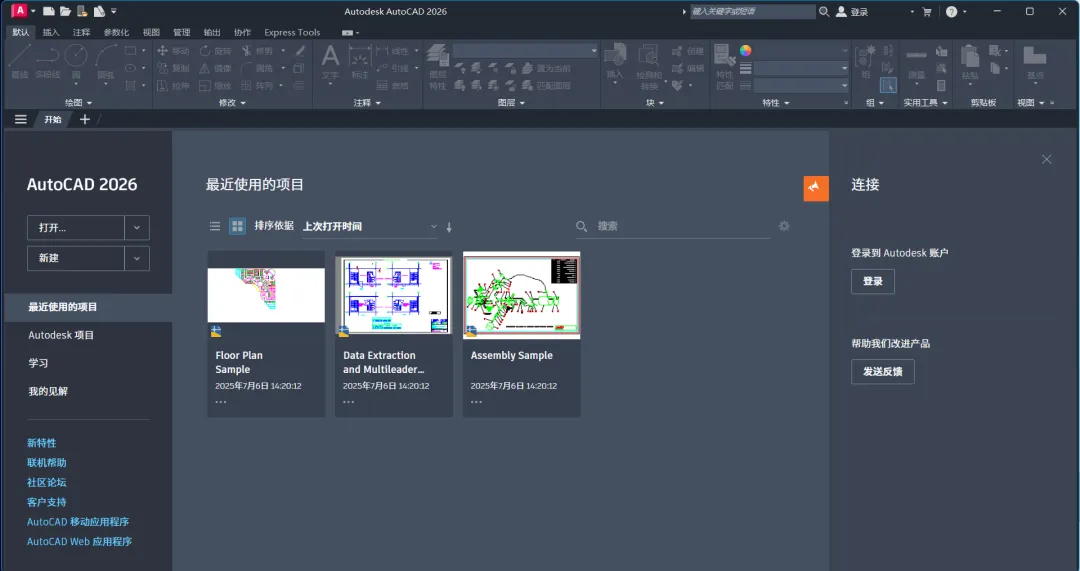
Task: Expand the 新建 button dropdown arrow
Action: click(136, 258)
